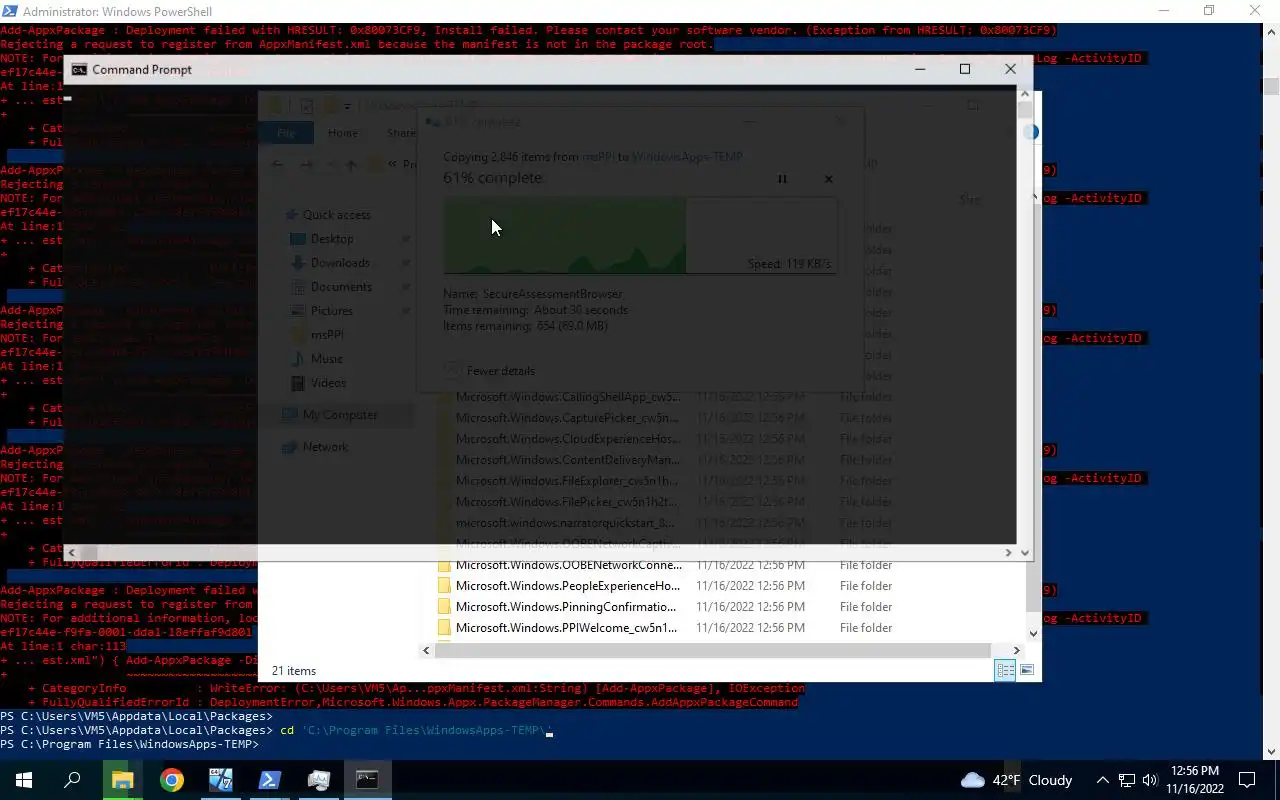The width and height of the screenshot is (1280, 800).
Task: Minimize the Command Prompt window
Action: [920, 69]
